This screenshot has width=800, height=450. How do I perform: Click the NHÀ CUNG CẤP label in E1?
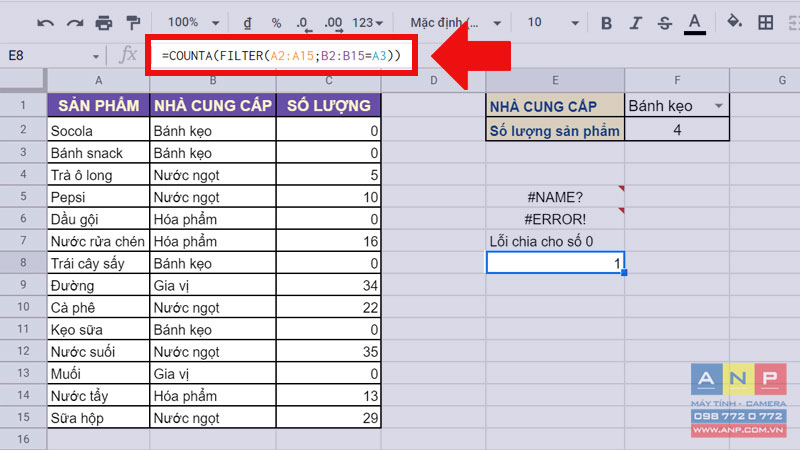point(555,106)
